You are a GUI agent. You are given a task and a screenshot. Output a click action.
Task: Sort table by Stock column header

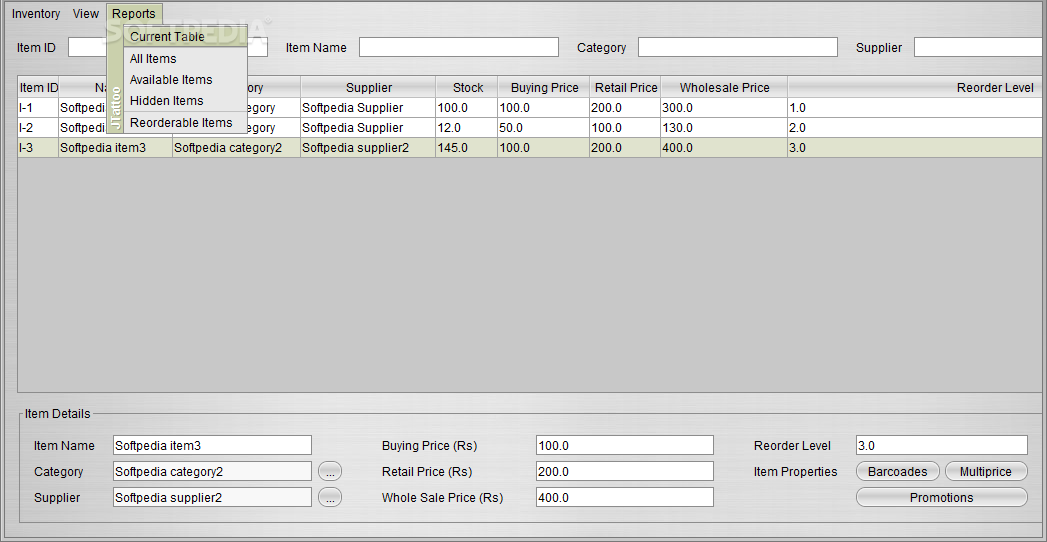[x=467, y=87]
